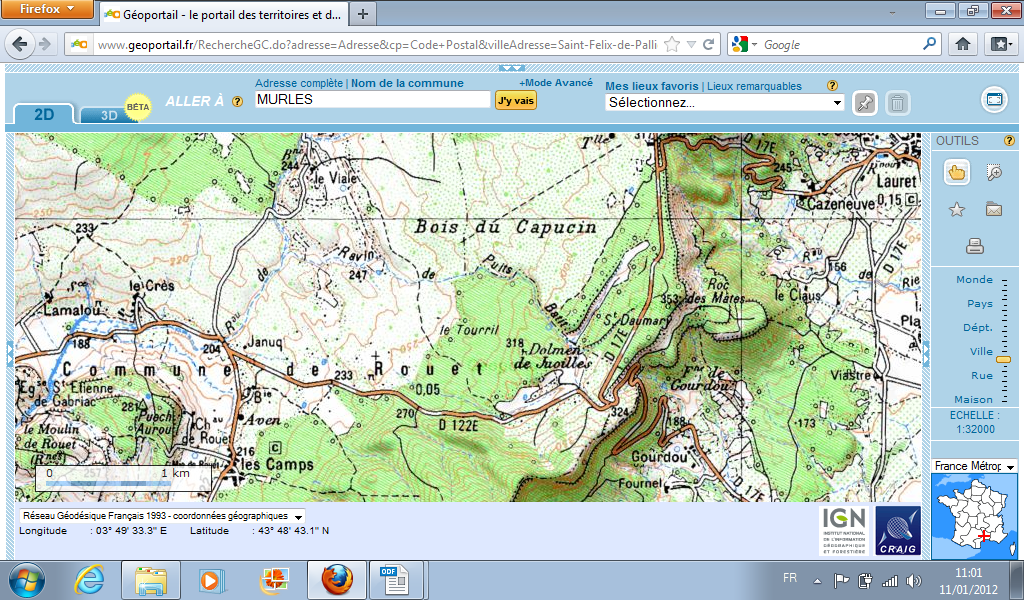Image resolution: width=1024 pixels, height=600 pixels.
Task: Open the Firefox application menu
Action: (46, 9)
